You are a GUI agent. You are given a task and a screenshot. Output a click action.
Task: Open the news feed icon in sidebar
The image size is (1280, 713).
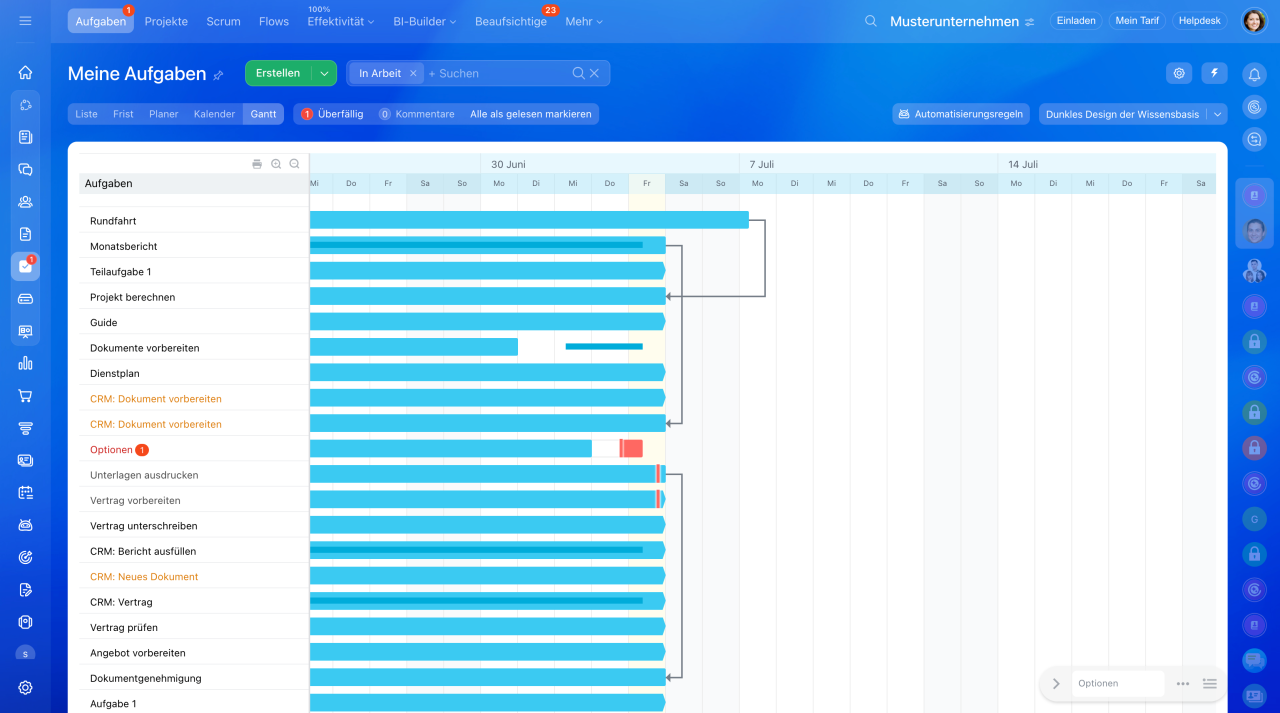25,137
